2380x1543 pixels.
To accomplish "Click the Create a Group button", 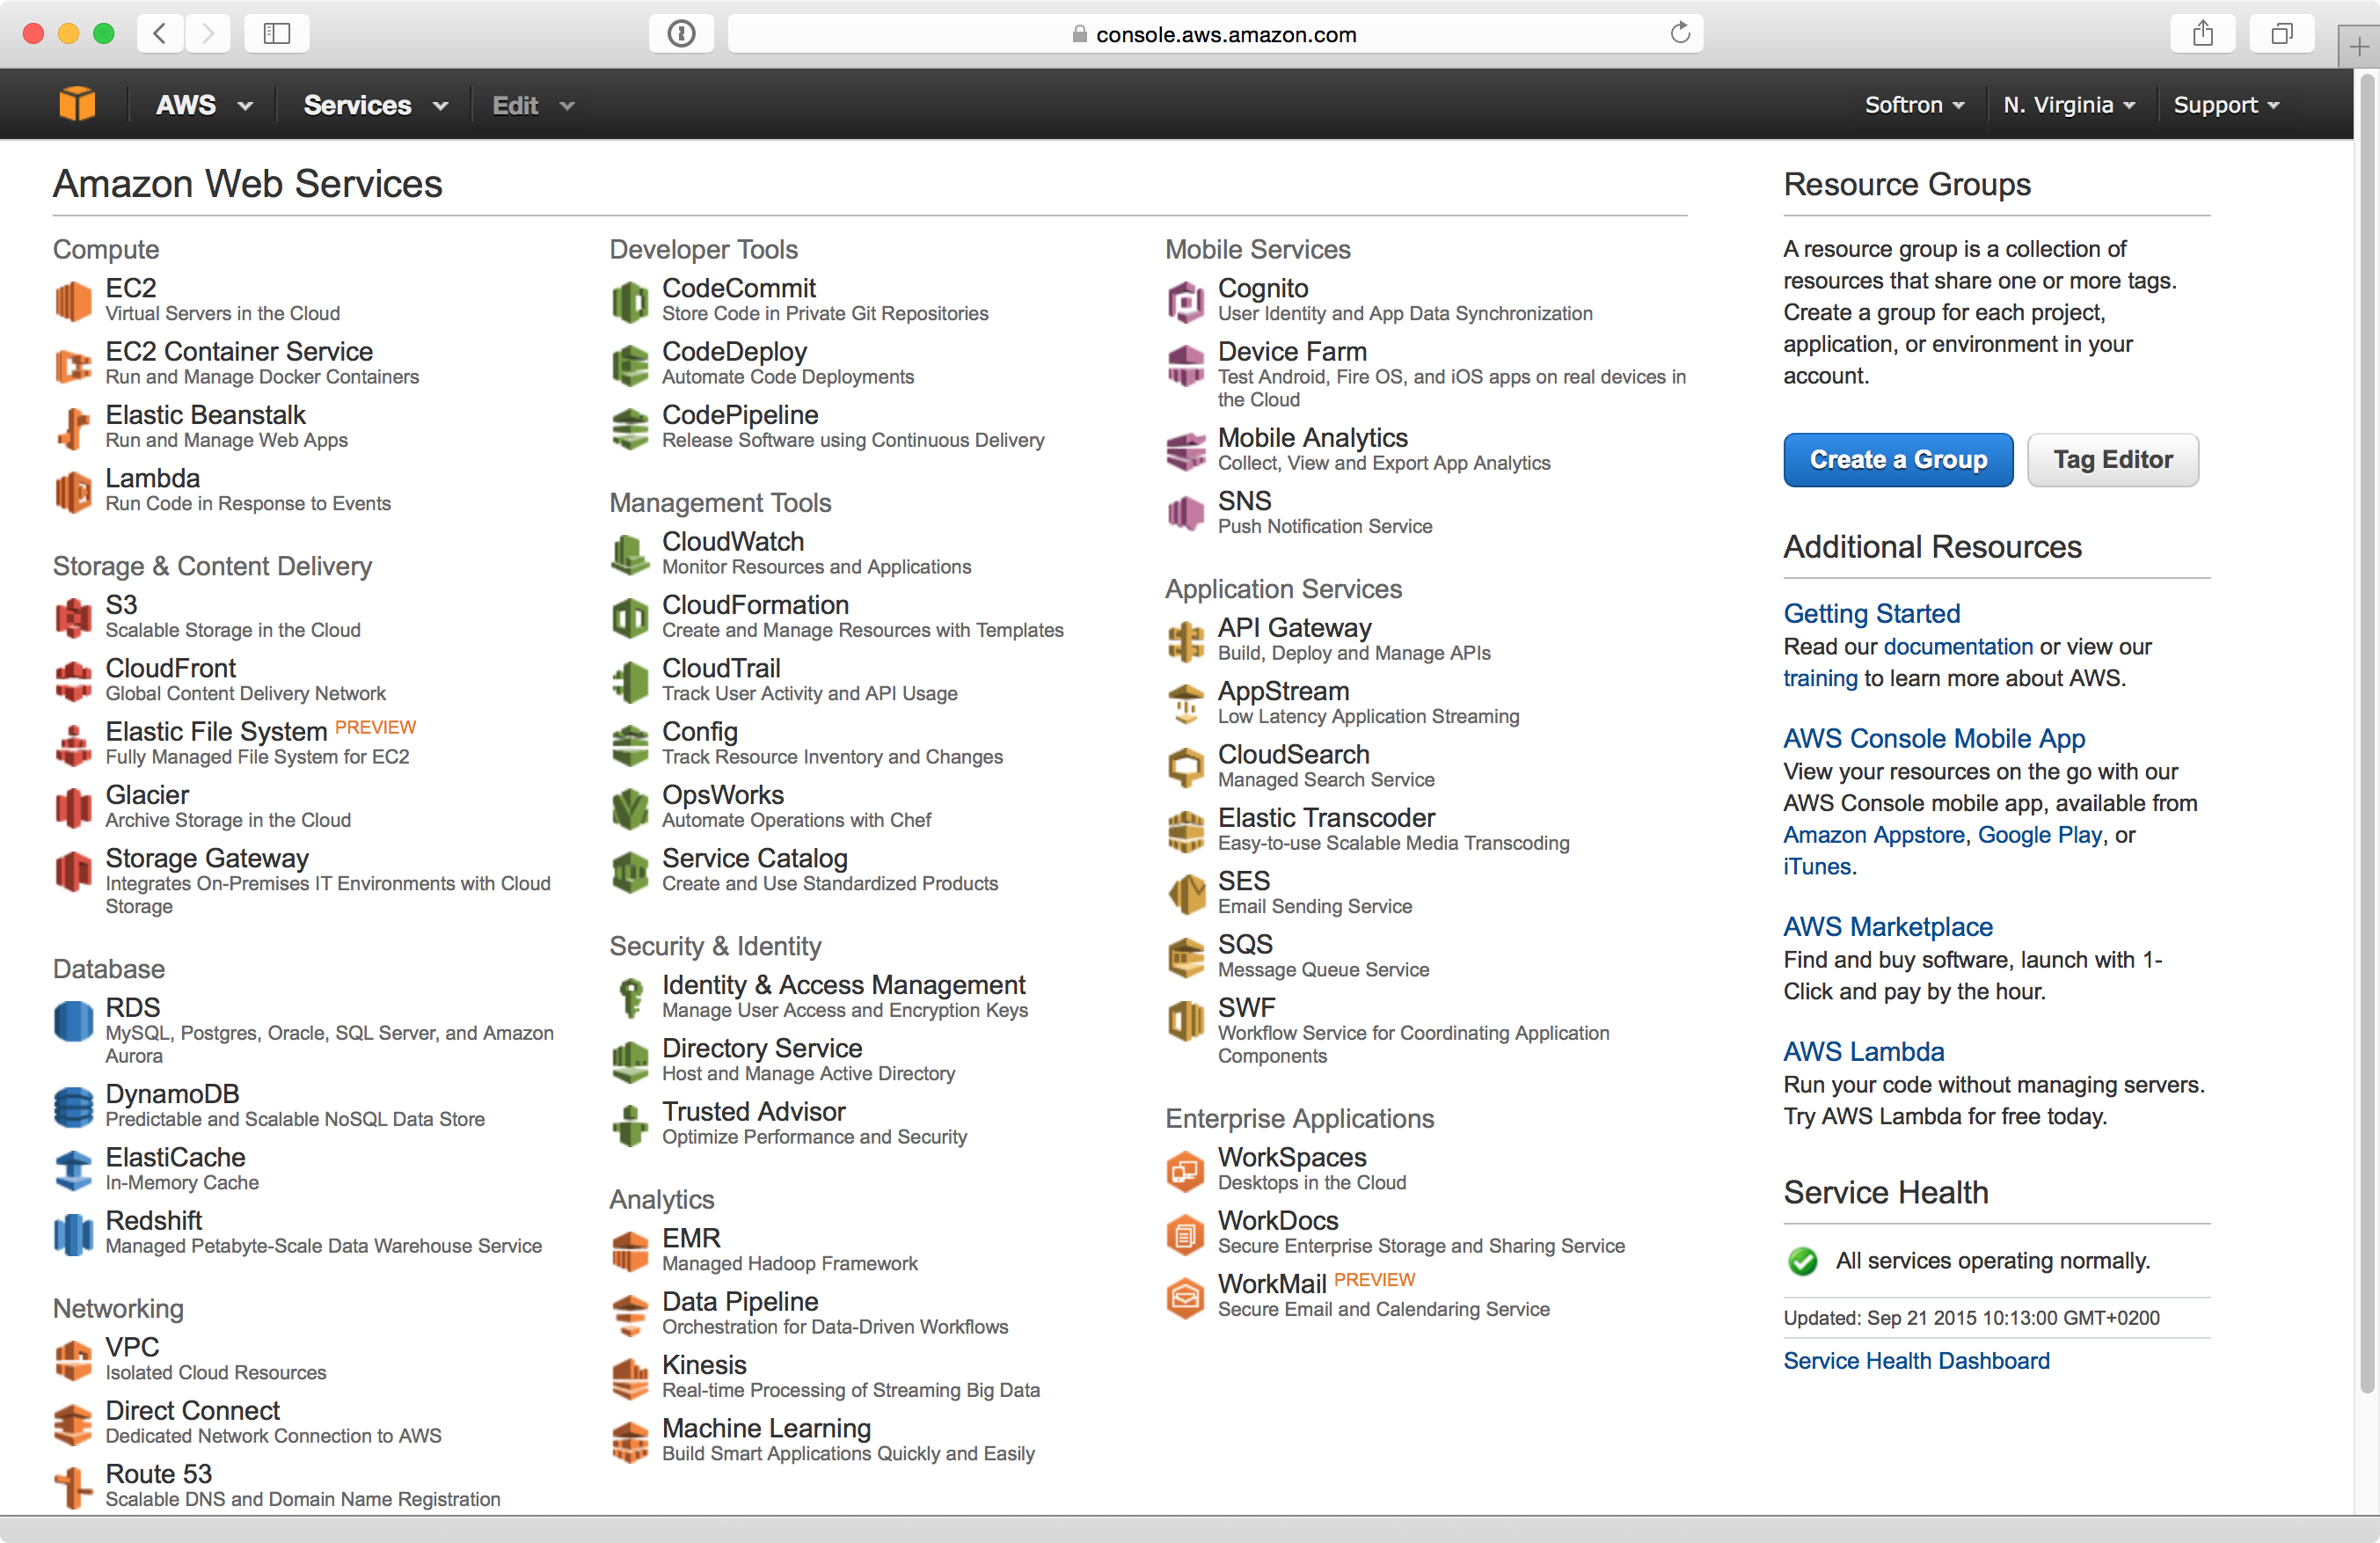I will (x=1898, y=460).
